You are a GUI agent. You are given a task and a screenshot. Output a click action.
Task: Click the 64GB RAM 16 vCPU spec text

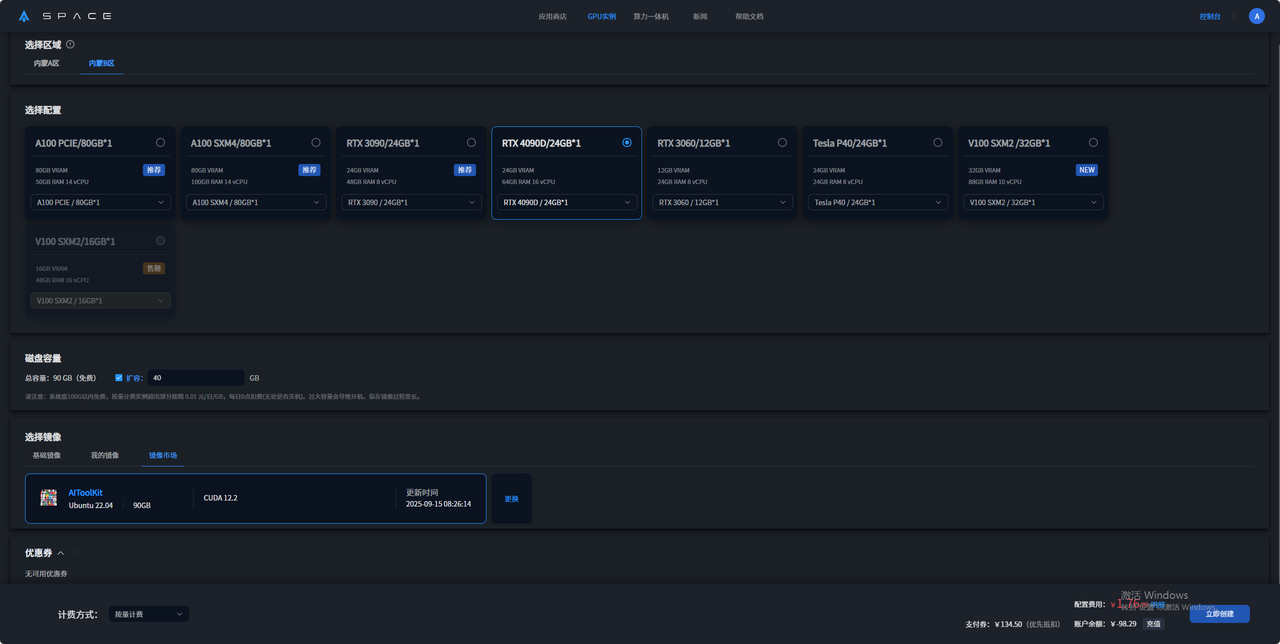528,182
